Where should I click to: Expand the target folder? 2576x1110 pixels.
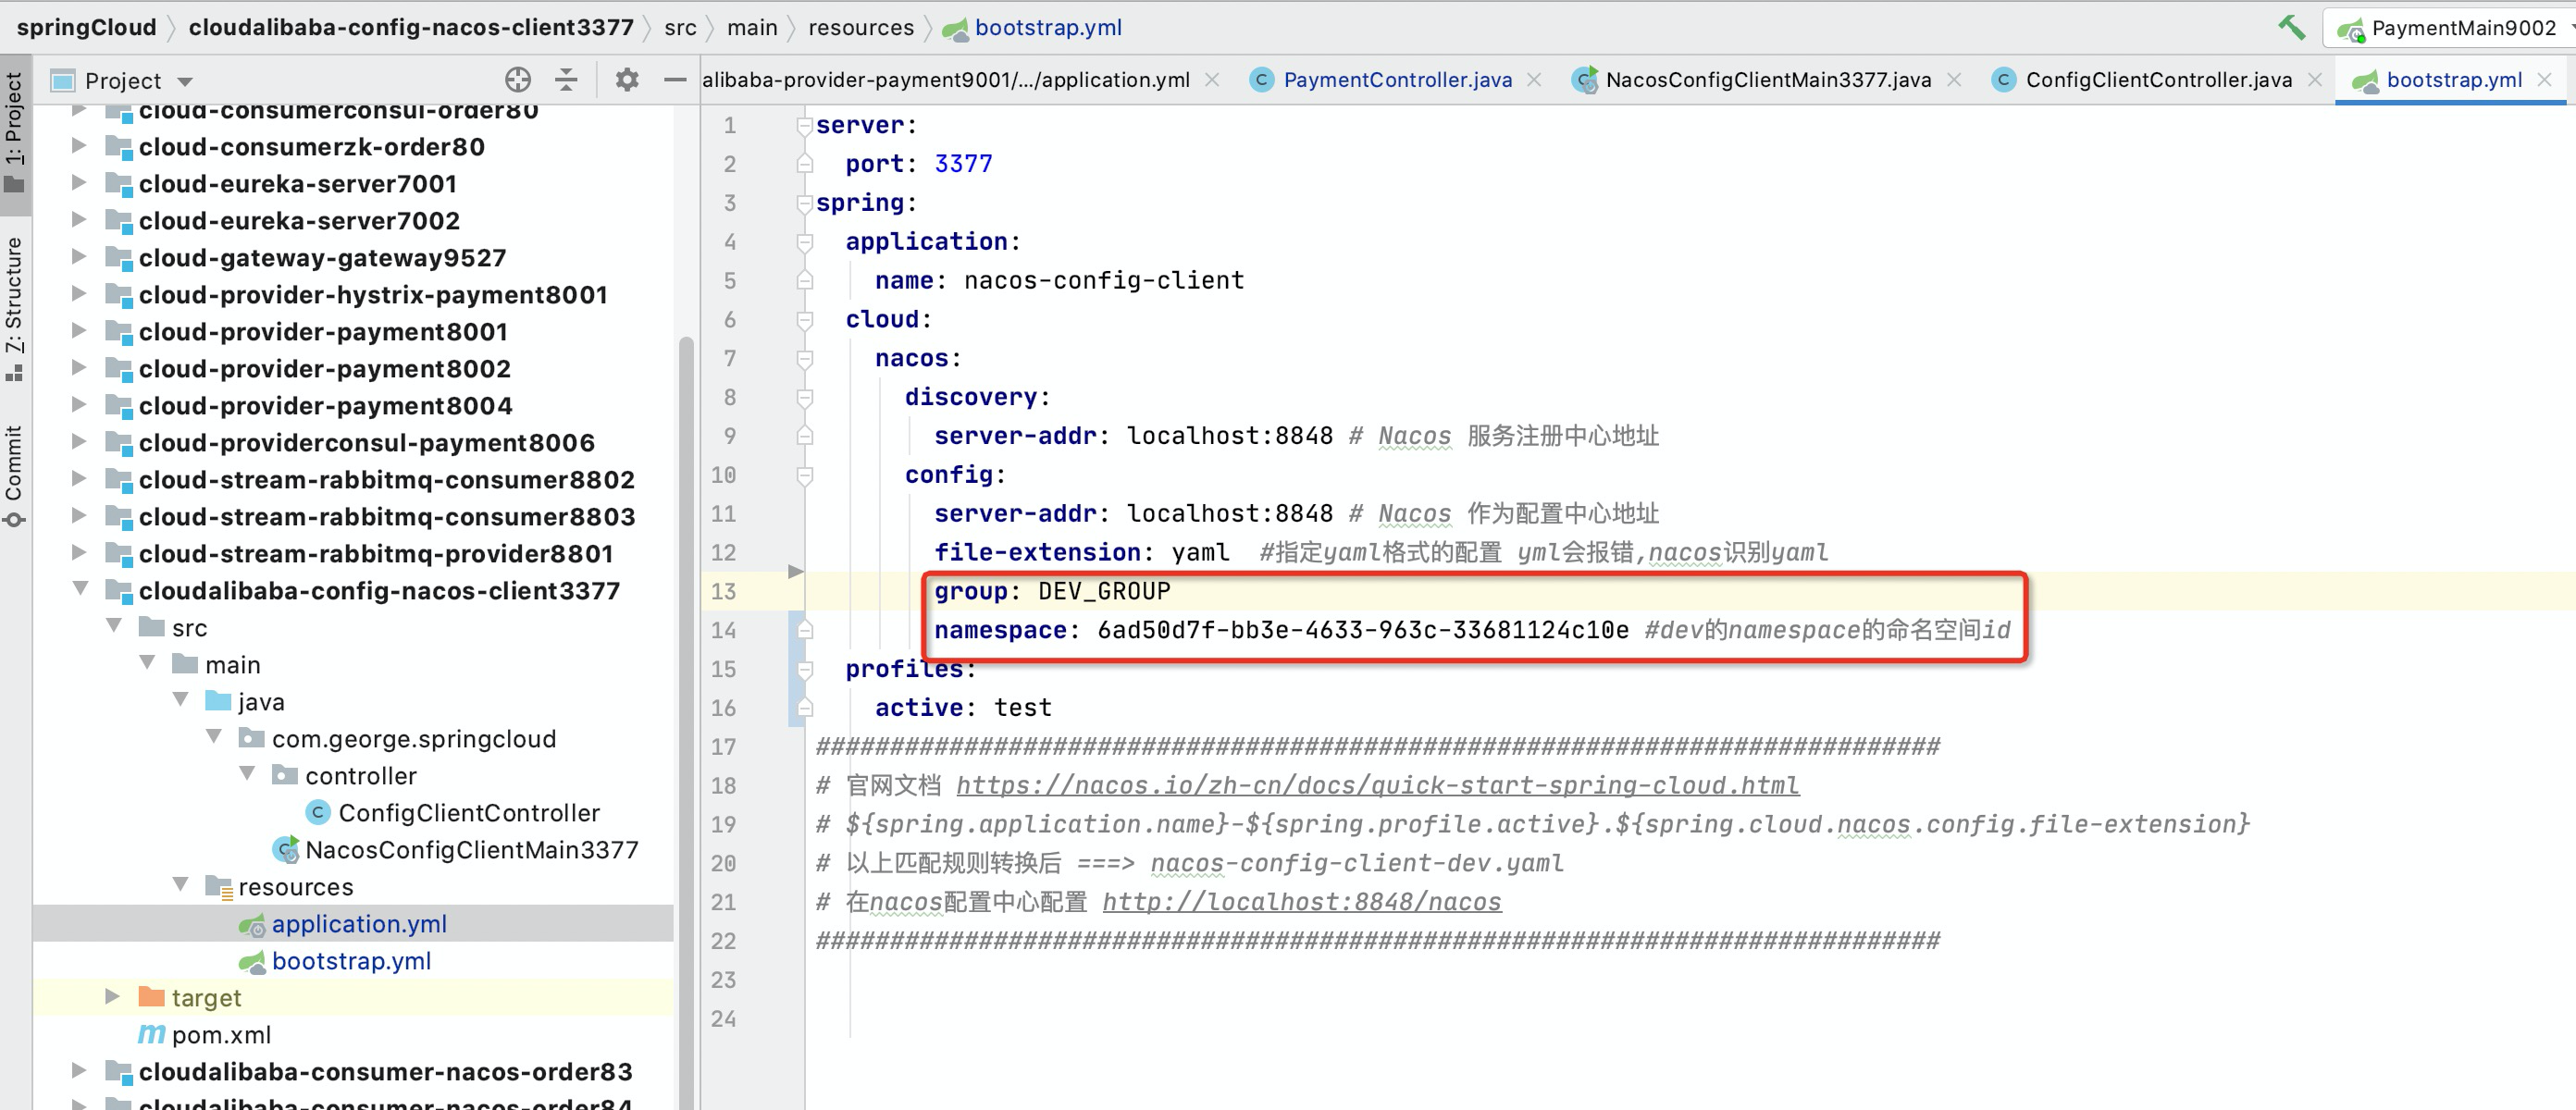tap(112, 997)
